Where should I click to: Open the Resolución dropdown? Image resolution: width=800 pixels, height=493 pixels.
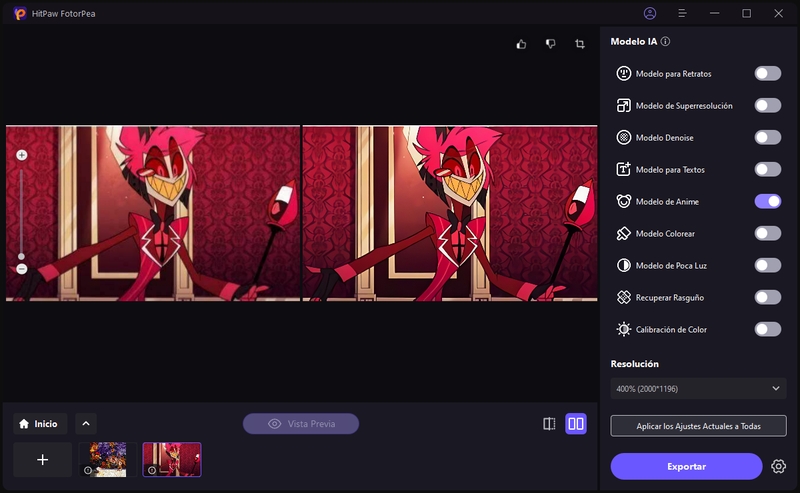pos(698,388)
